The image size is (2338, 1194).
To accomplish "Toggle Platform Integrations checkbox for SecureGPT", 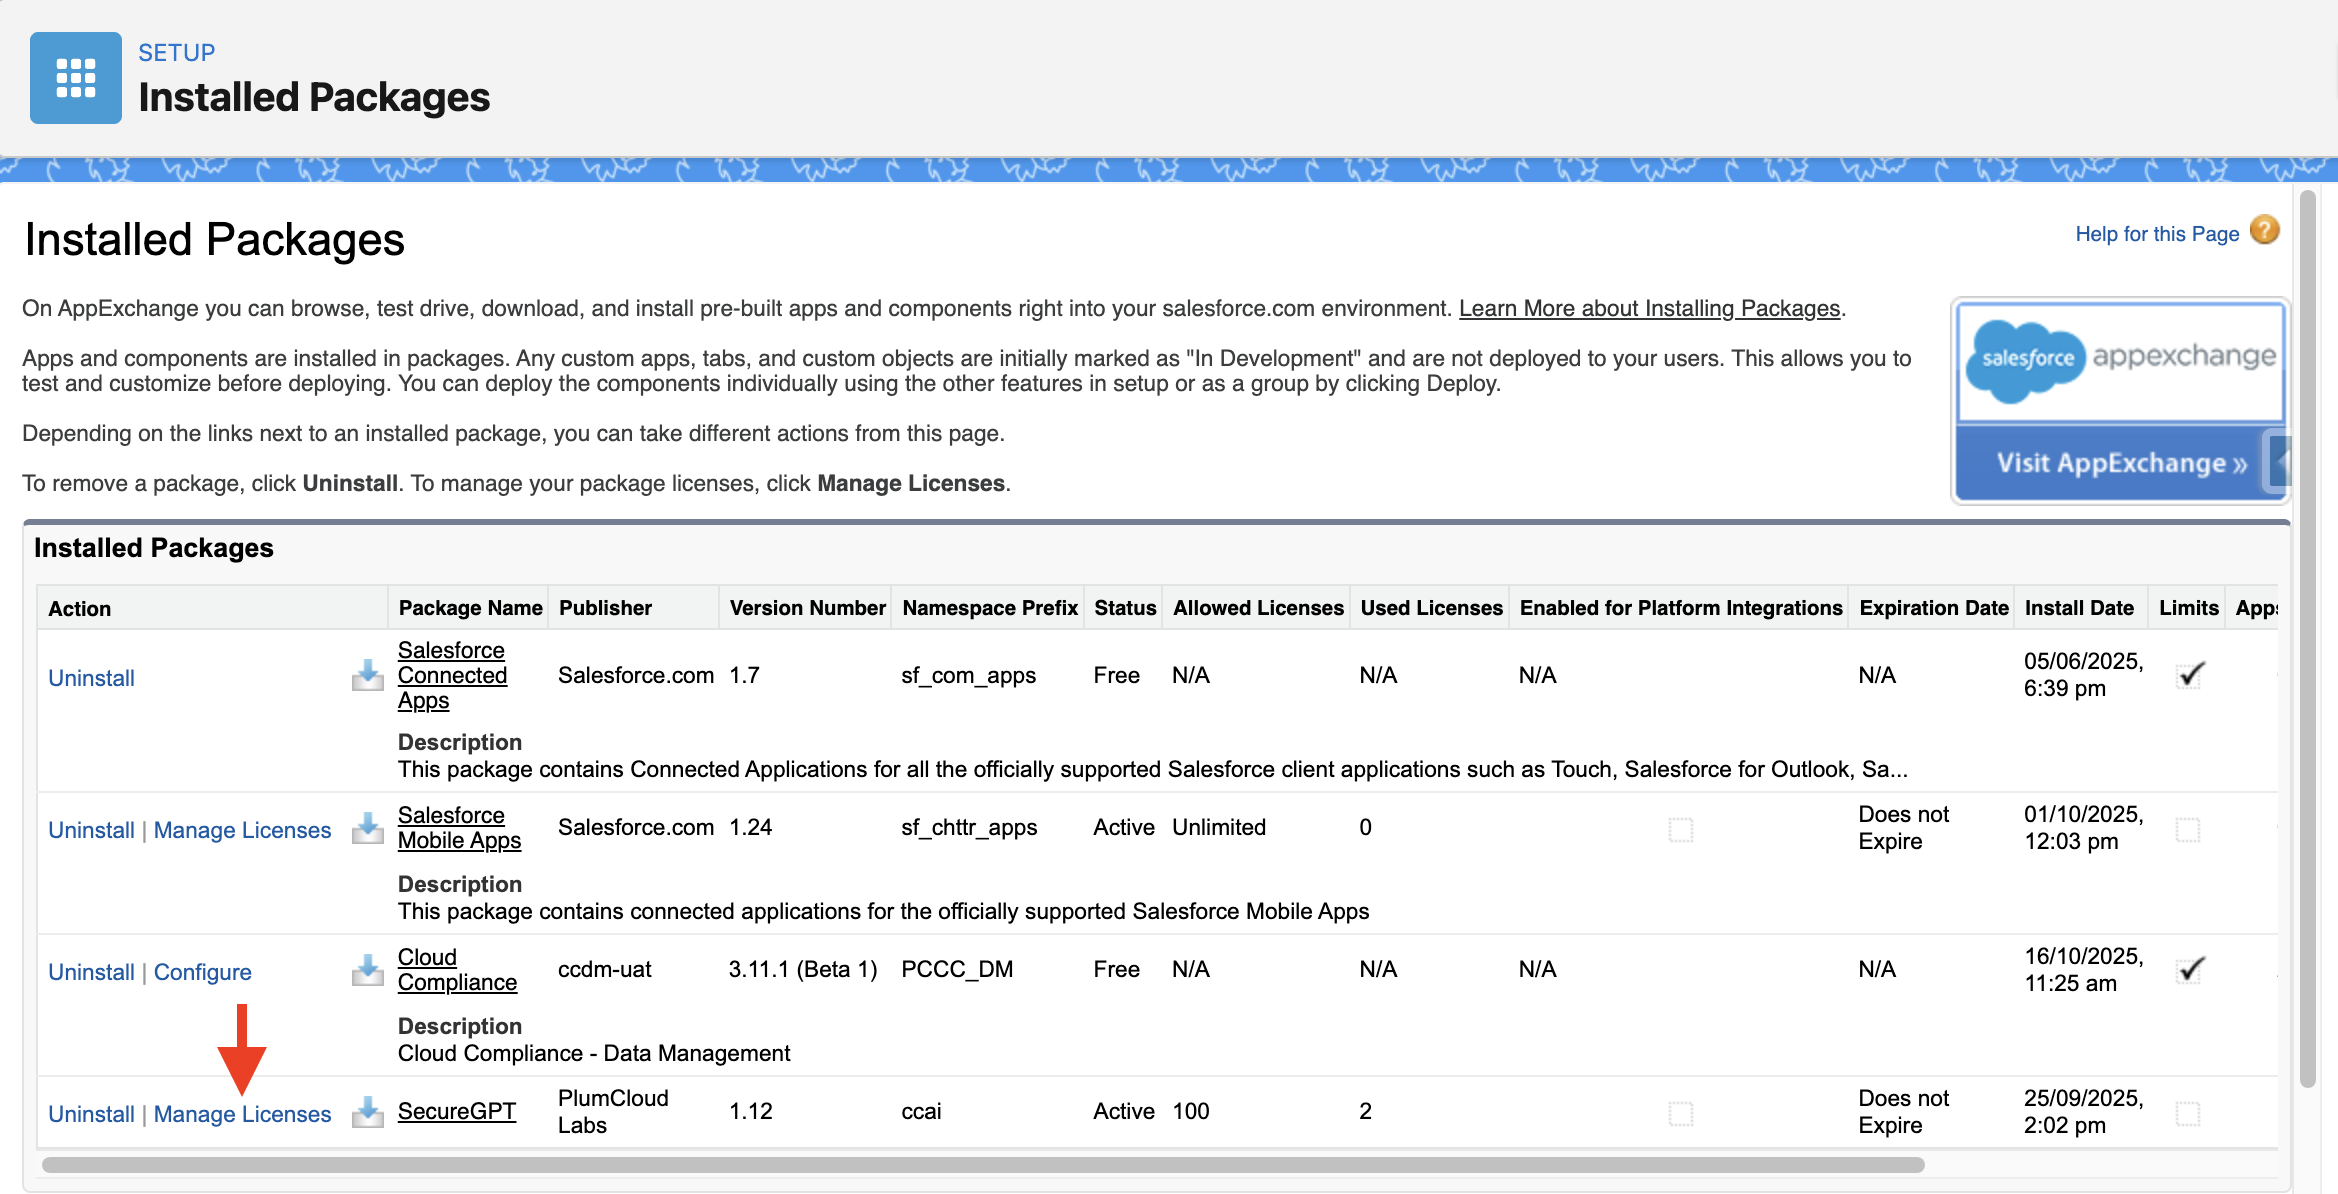I will [1680, 1113].
